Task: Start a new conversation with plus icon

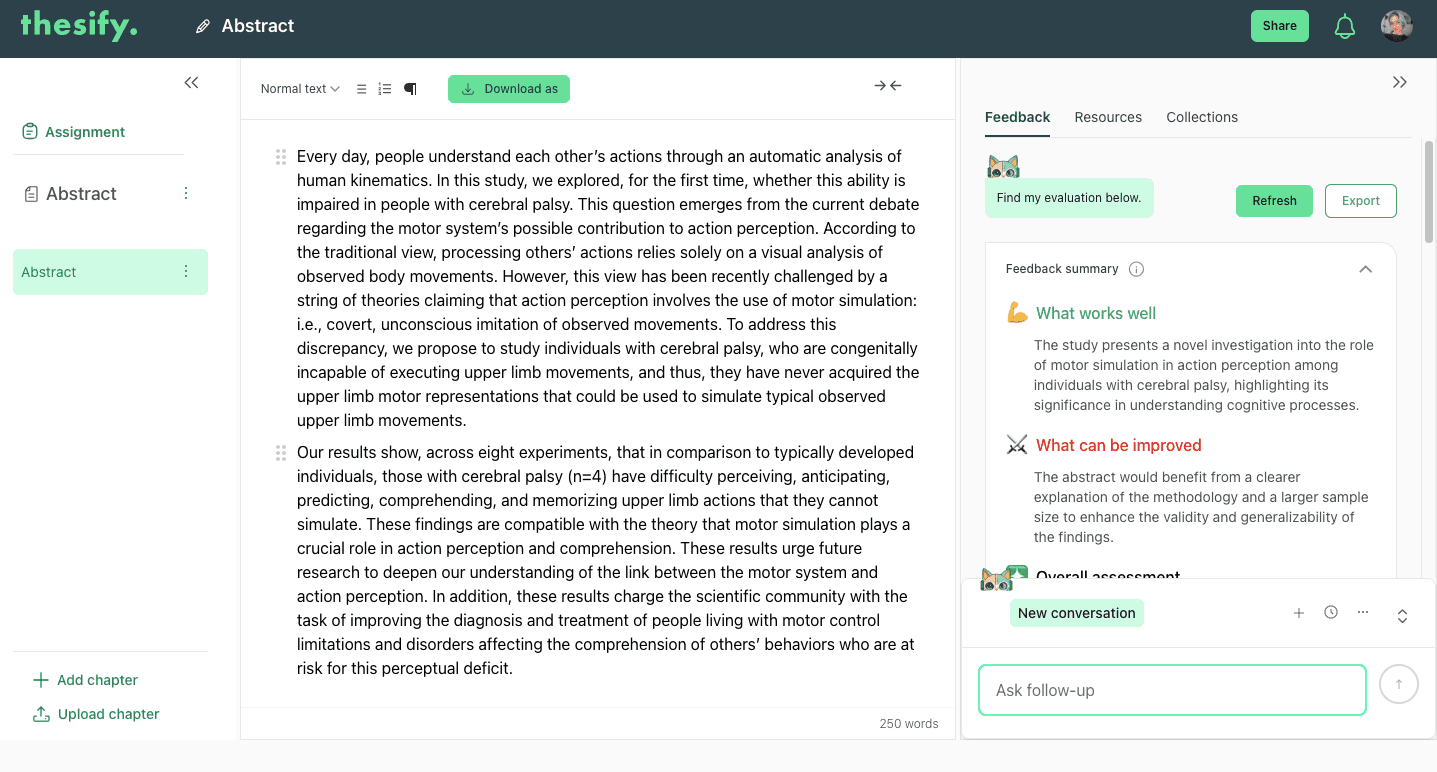Action: (1299, 613)
